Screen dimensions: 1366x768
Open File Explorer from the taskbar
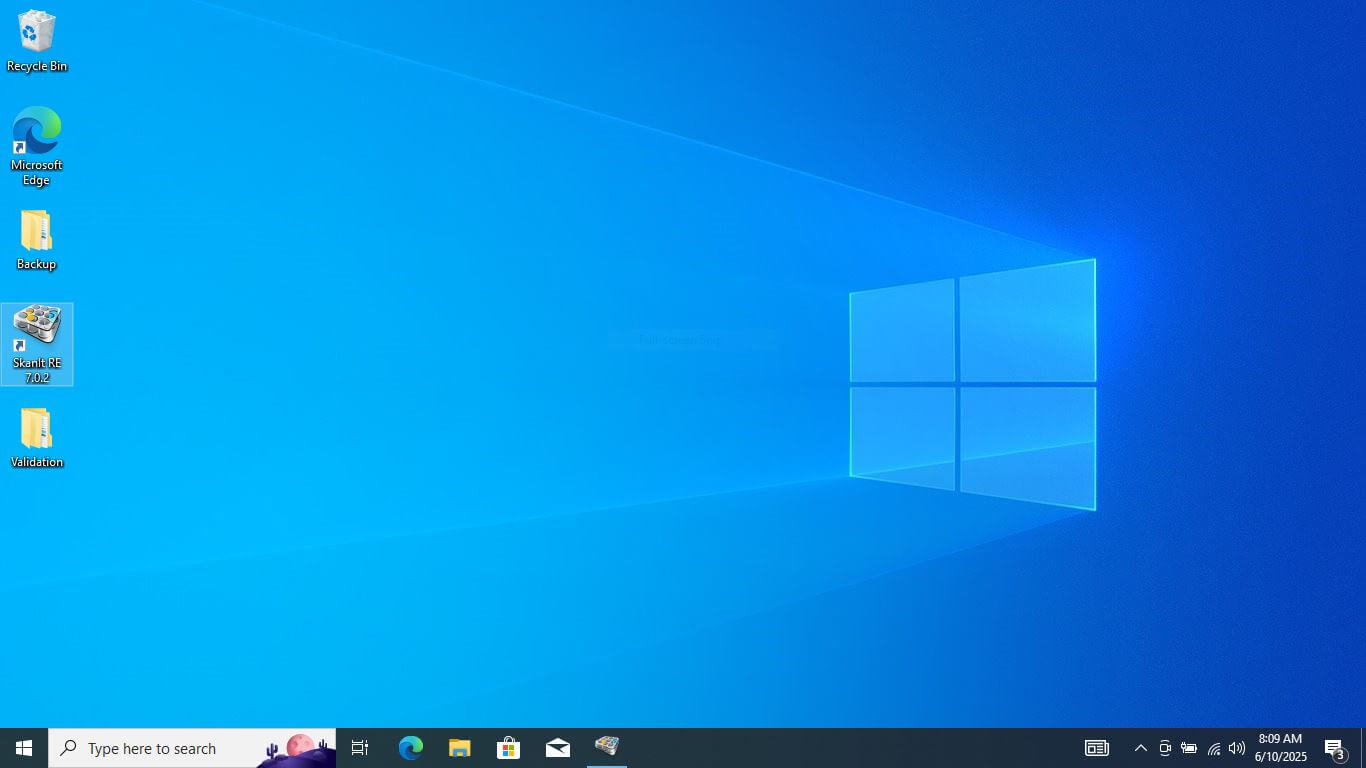[459, 747]
